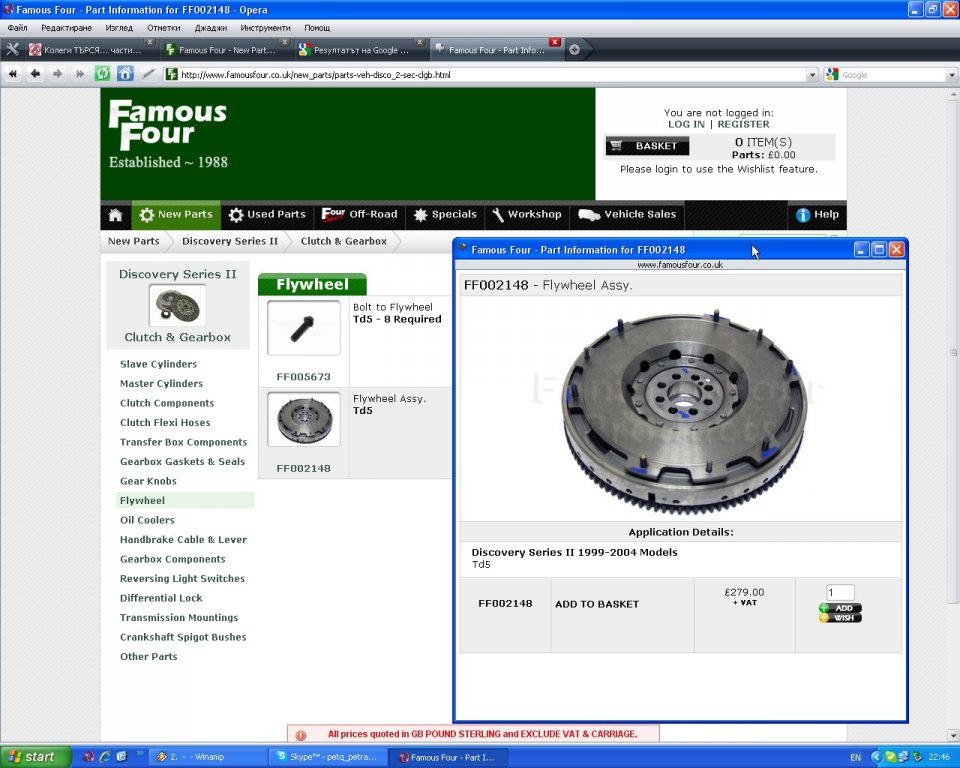Reload the page with green refresh icon
The image size is (960, 768).
coord(102,74)
